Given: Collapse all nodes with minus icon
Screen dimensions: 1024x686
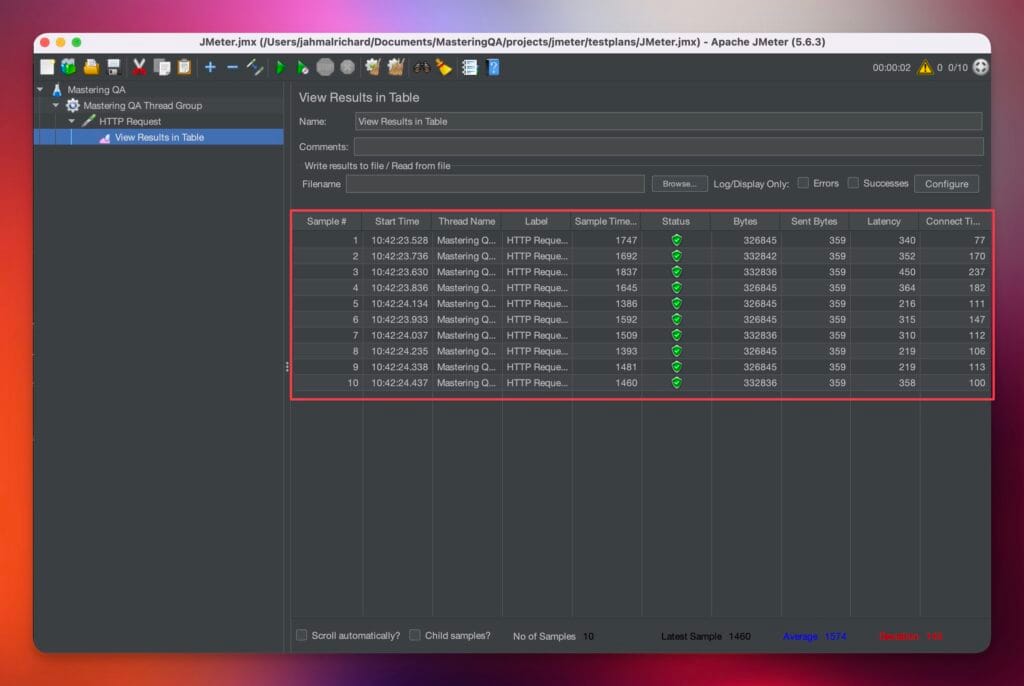Looking at the screenshot, I should 232,67.
